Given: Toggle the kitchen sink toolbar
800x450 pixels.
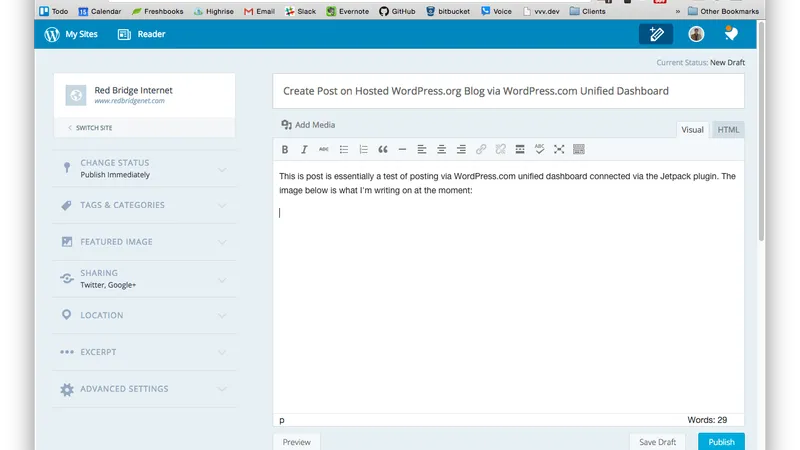Looking at the screenshot, I should 579,149.
